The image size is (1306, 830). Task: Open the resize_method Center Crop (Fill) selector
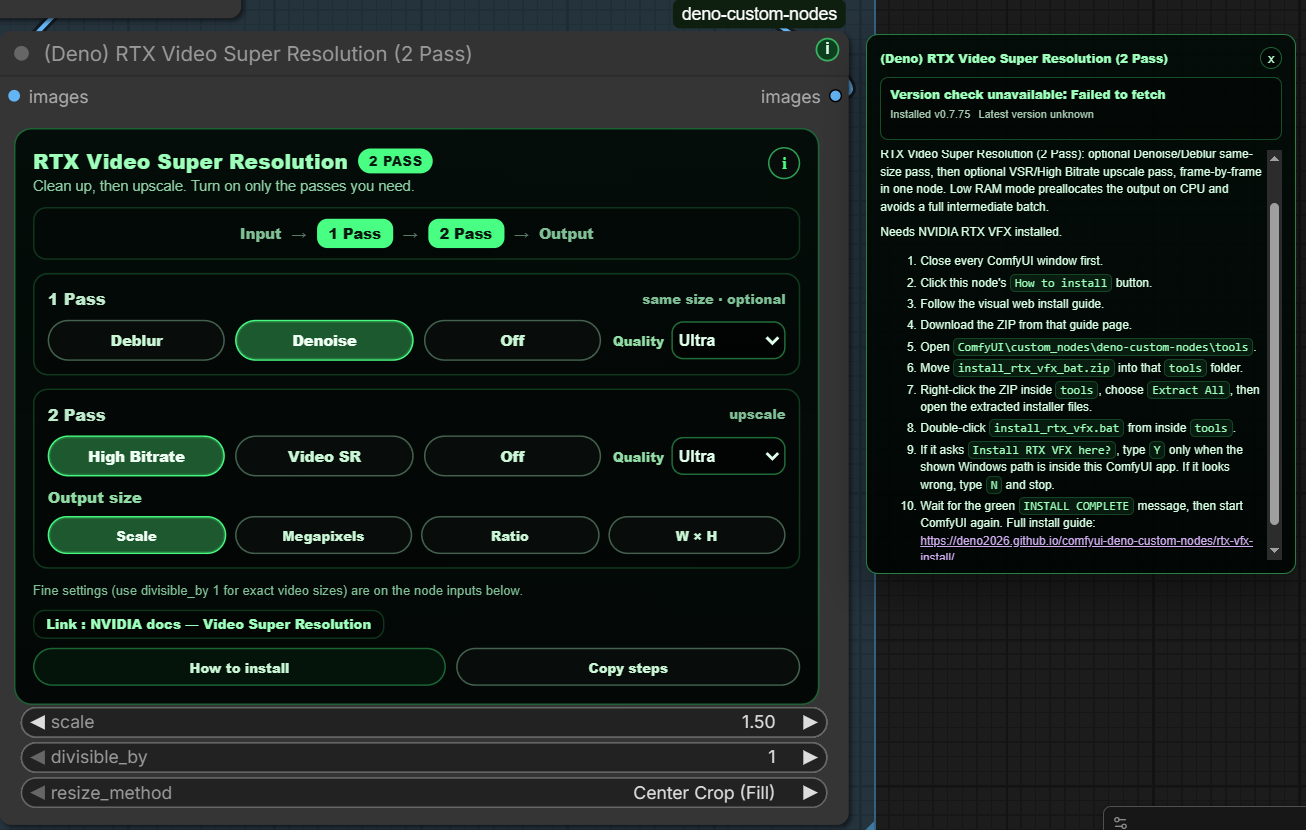click(424, 793)
